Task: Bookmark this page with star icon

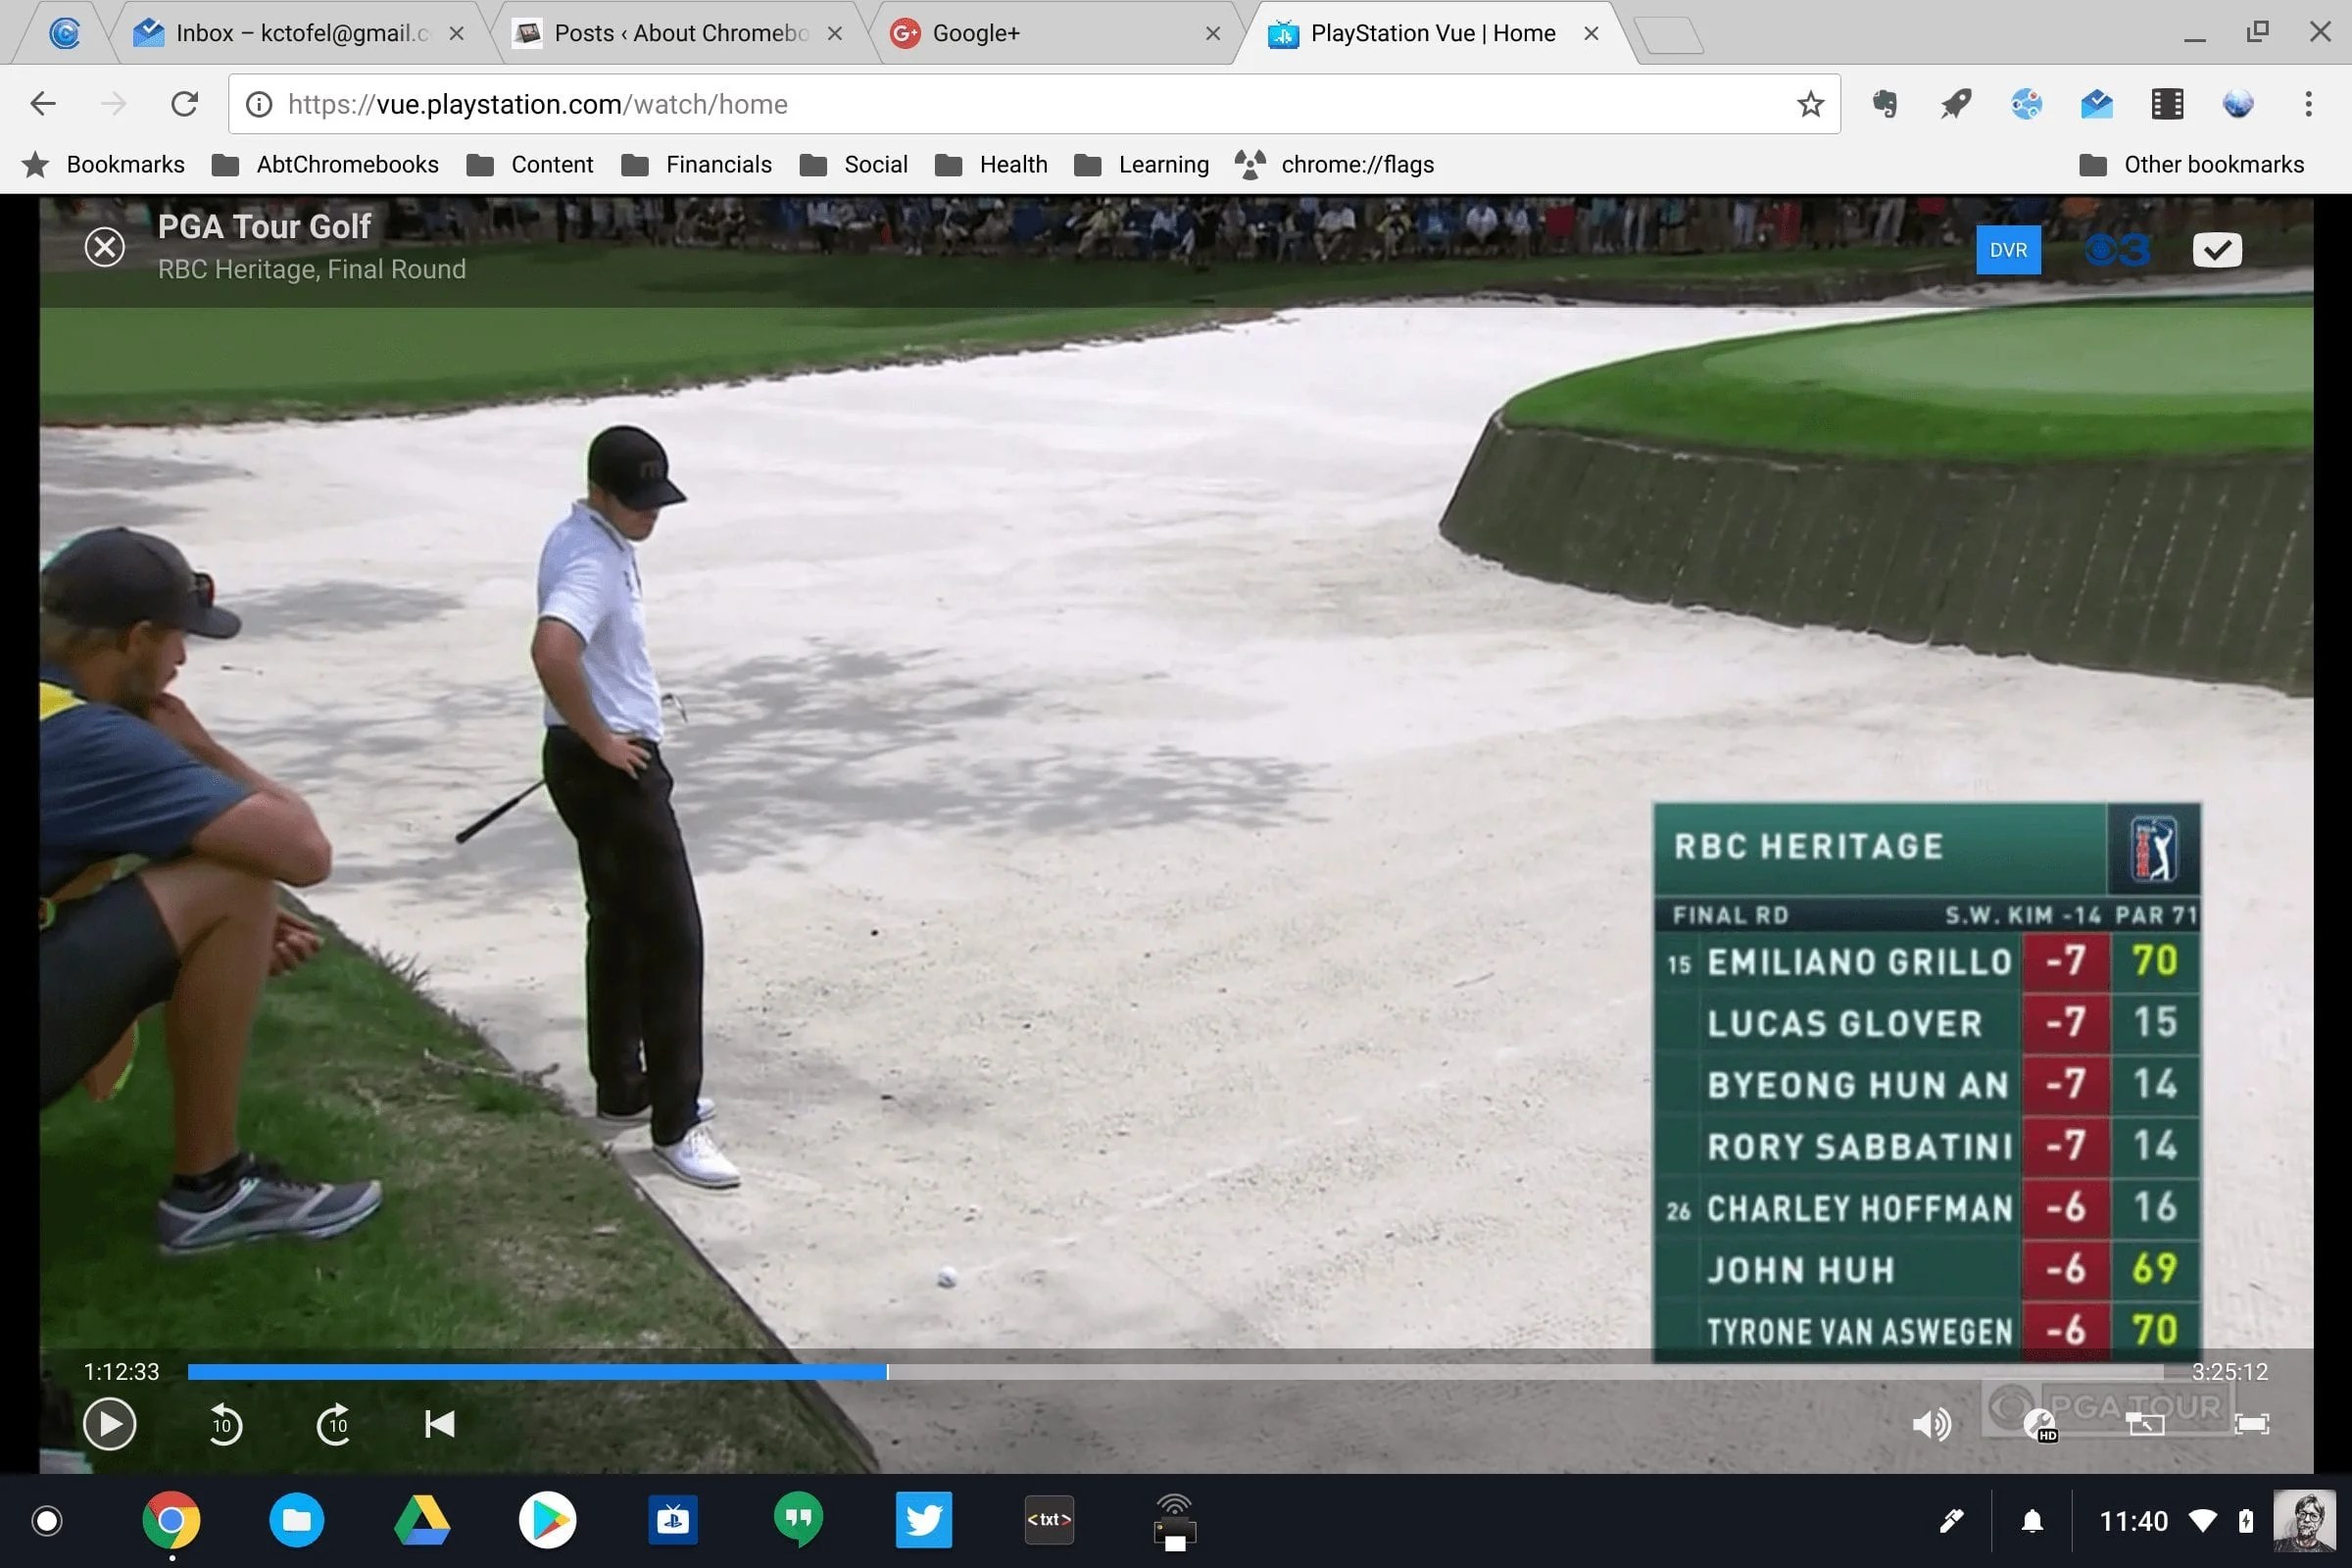Action: [1810, 104]
